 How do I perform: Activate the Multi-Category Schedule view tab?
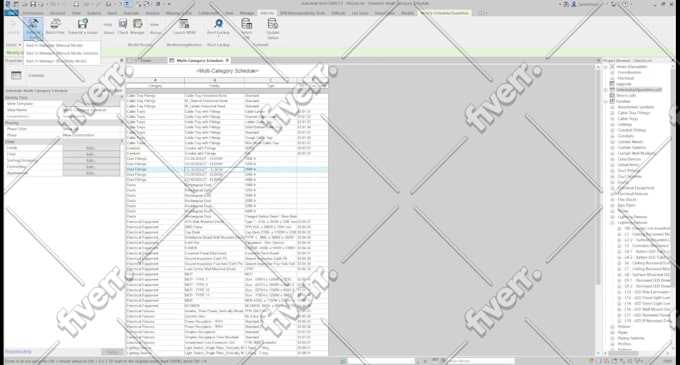[x=199, y=60]
